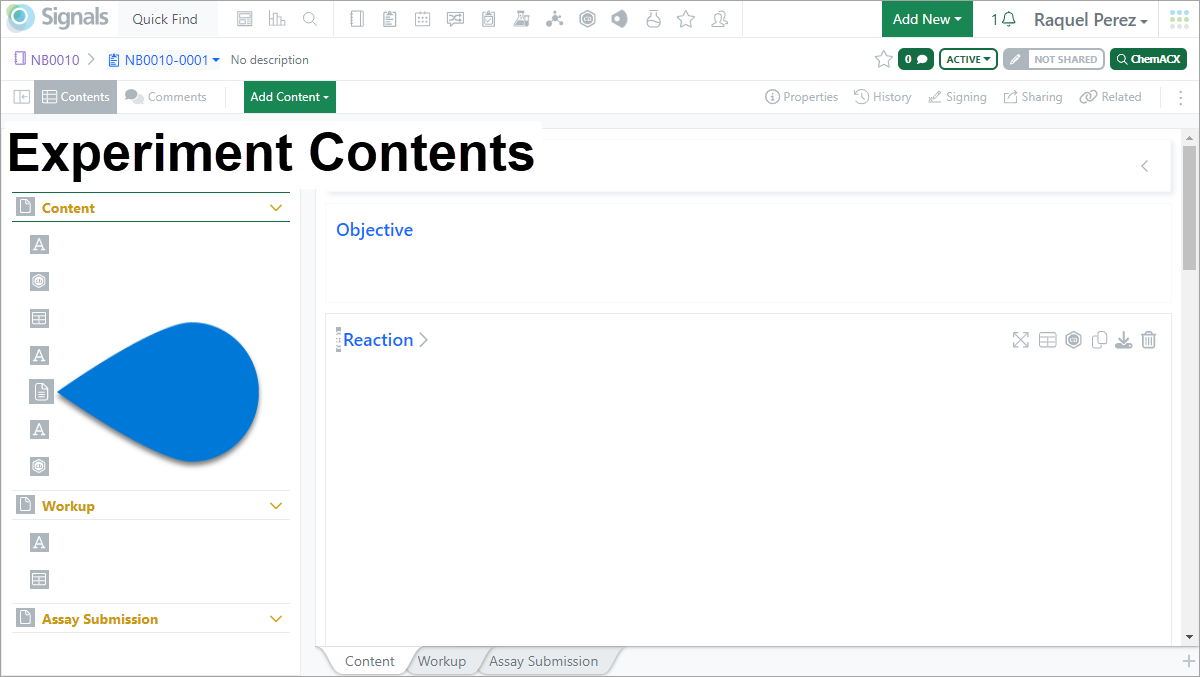Click the ChemACX search button
This screenshot has height=677, width=1200.
click(x=1148, y=59)
